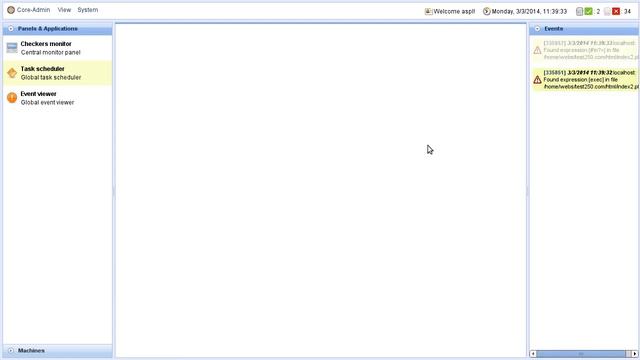
Task: Click the Core-Admin logo icon
Action: point(11,10)
